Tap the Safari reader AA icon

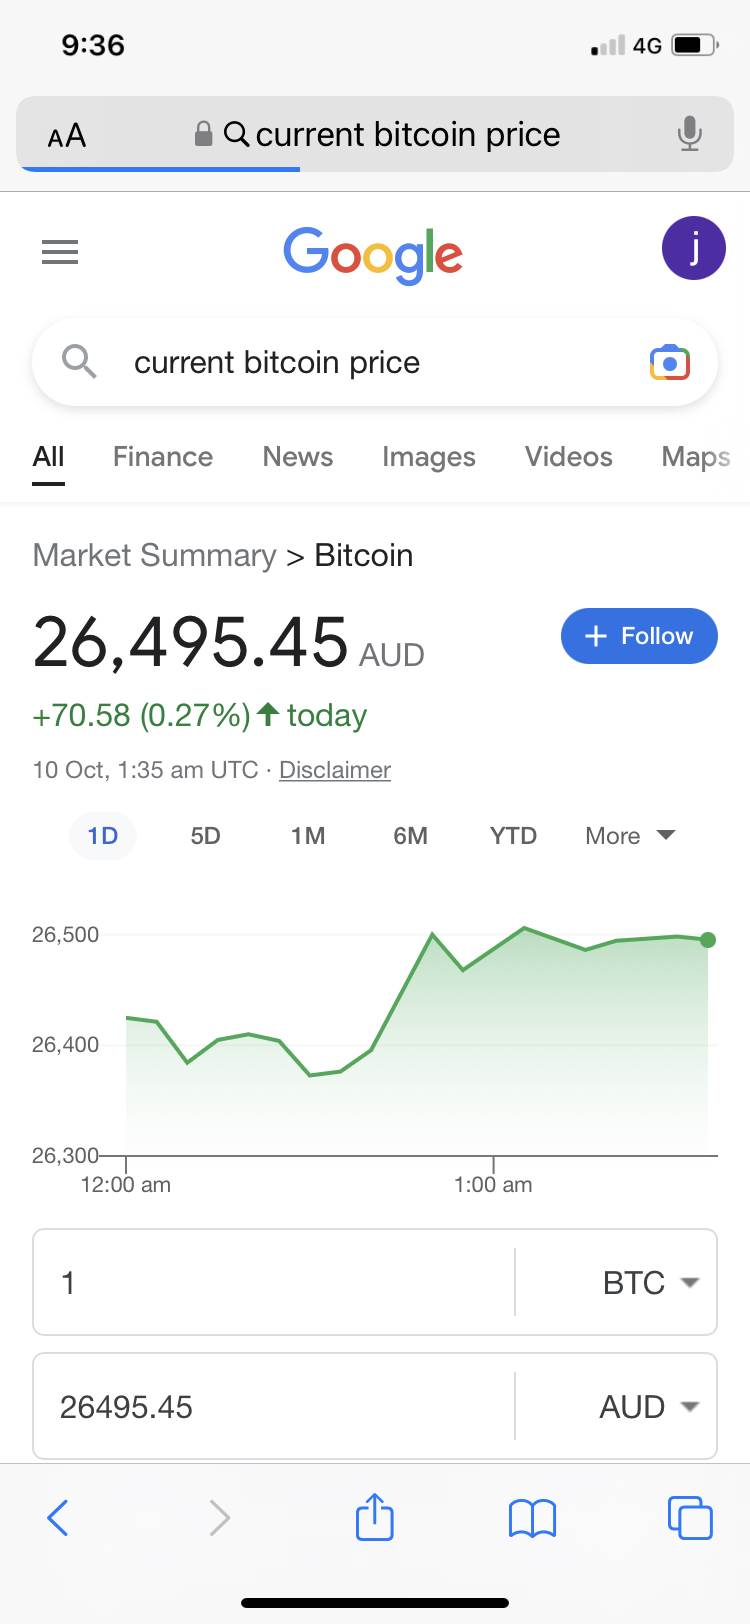click(x=67, y=135)
